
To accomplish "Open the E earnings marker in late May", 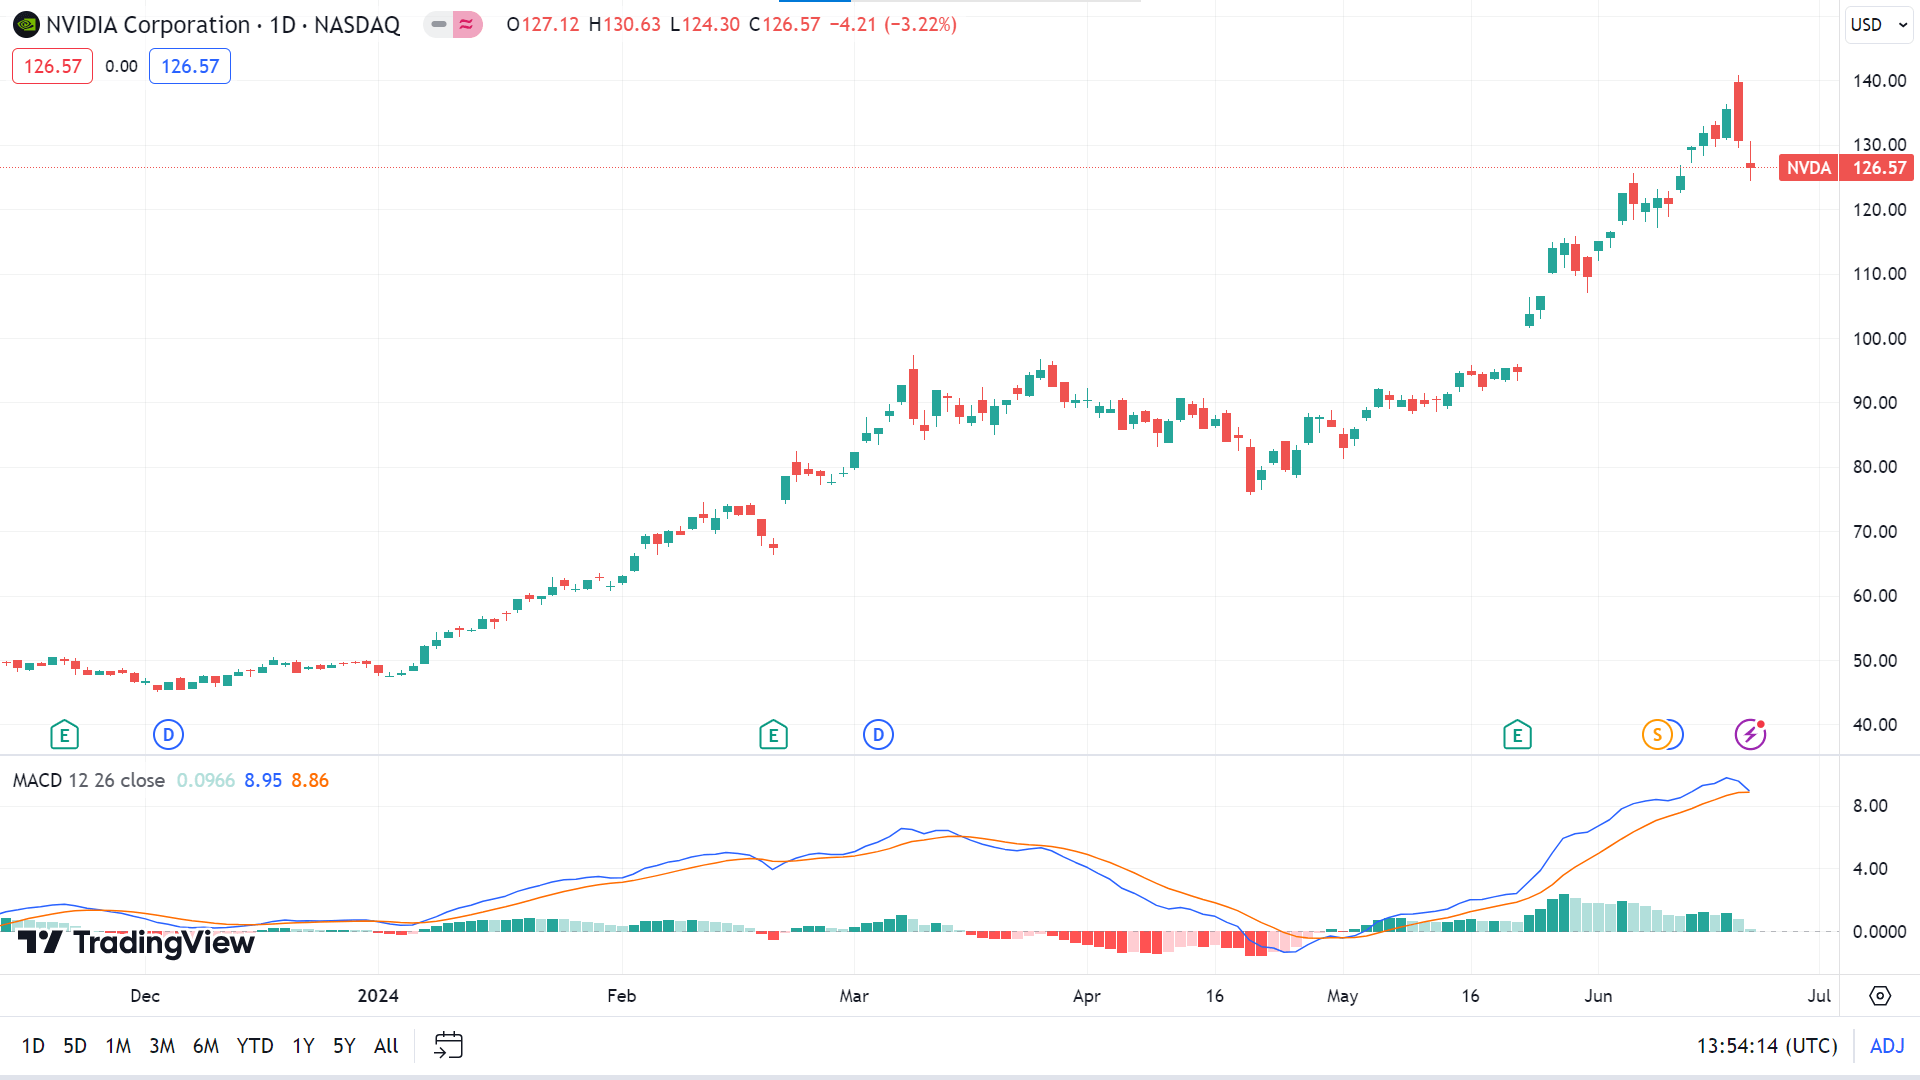I will [1517, 735].
